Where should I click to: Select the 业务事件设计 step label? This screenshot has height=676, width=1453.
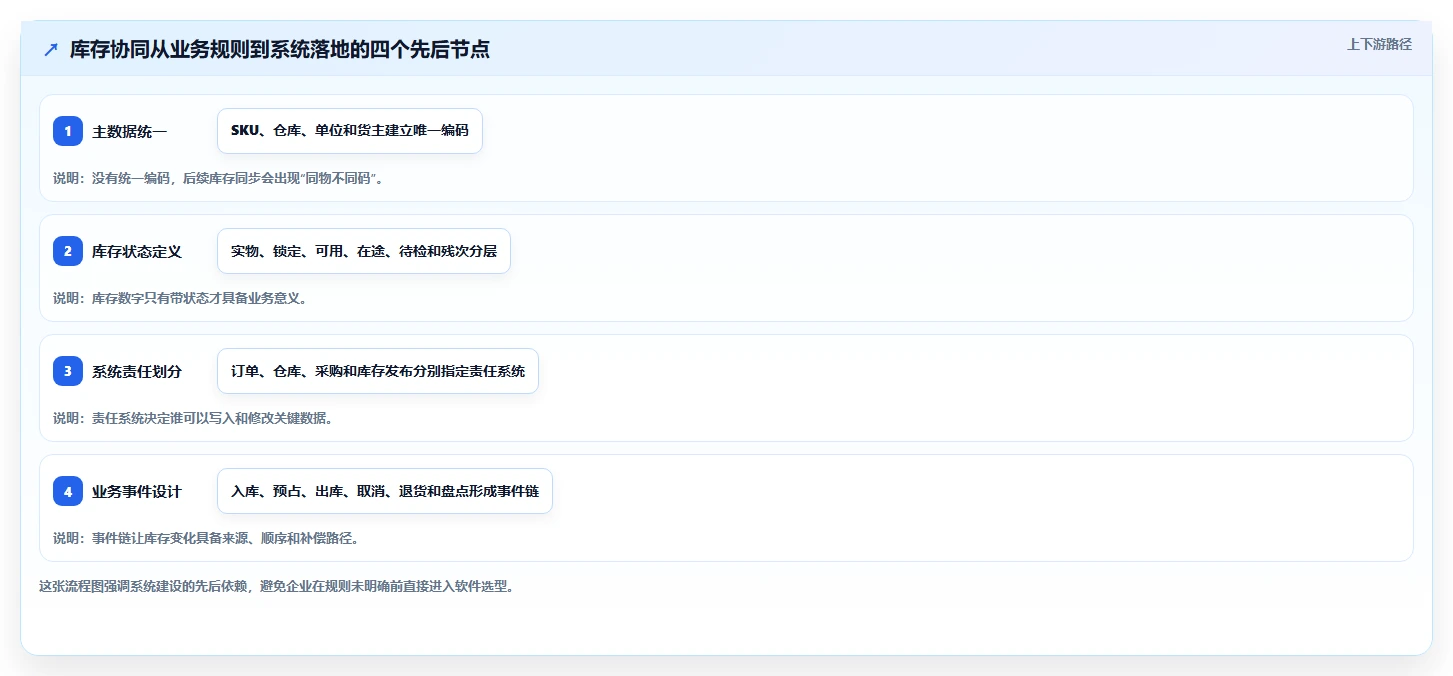click(x=137, y=491)
